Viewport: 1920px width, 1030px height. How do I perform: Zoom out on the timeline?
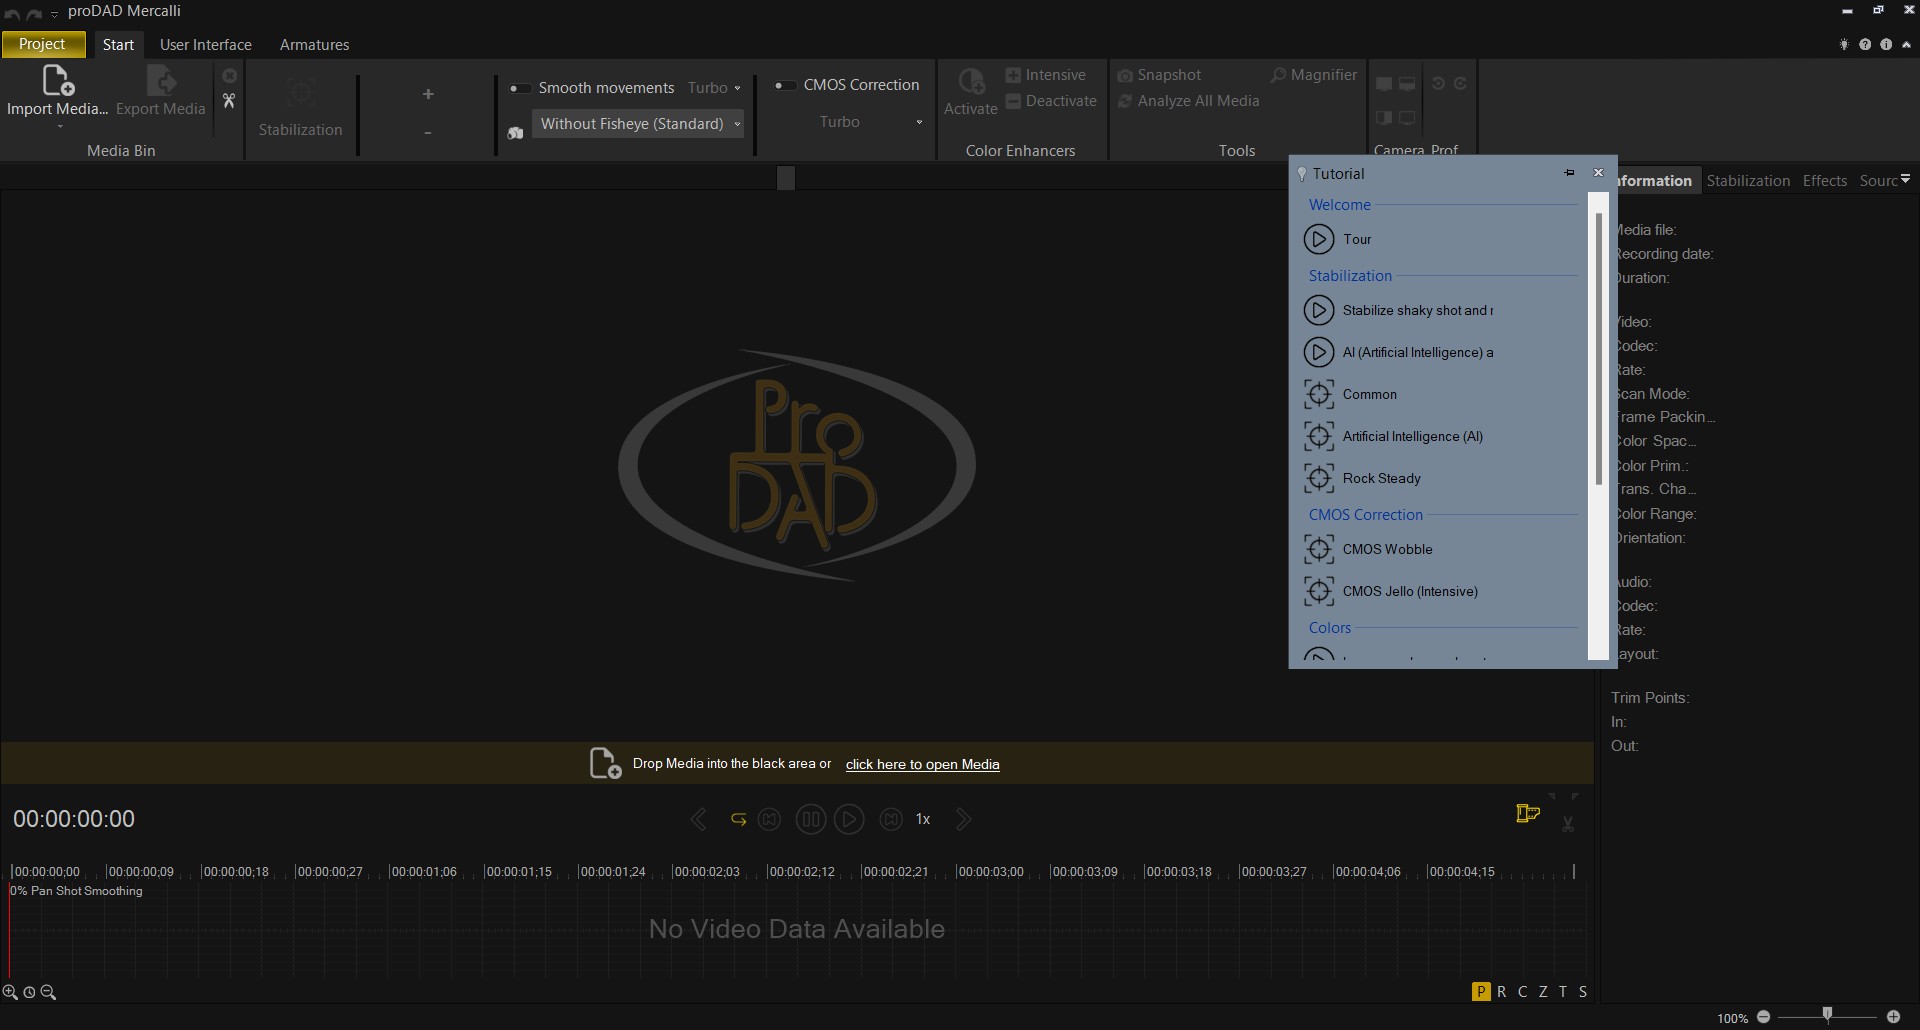pyautogui.click(x=48, y=993)
